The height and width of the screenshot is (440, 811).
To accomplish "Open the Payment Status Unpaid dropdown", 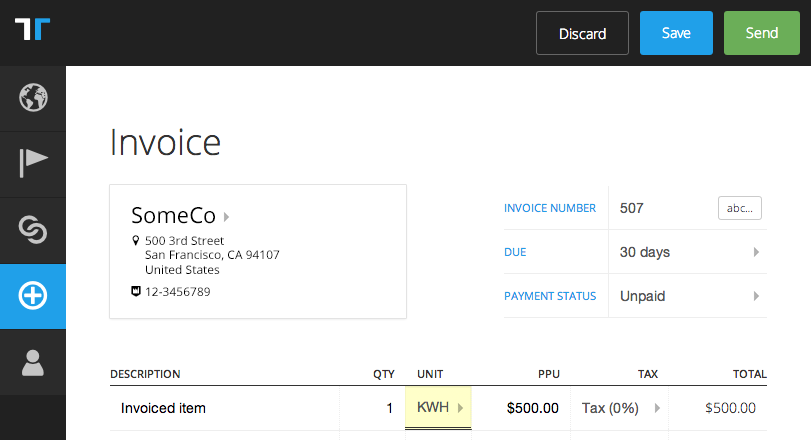I will (x=688, y=296).
